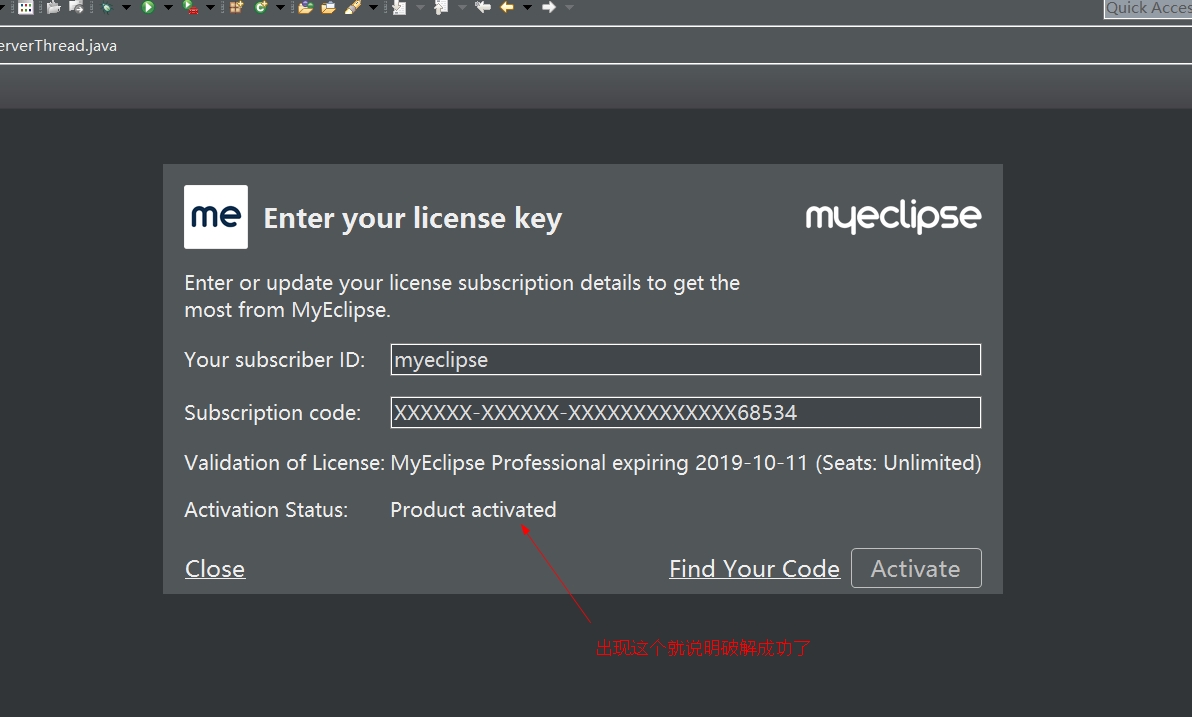Open the New Java Class dropdown arrow
The image size is (1192, 717).
(280, 8)
